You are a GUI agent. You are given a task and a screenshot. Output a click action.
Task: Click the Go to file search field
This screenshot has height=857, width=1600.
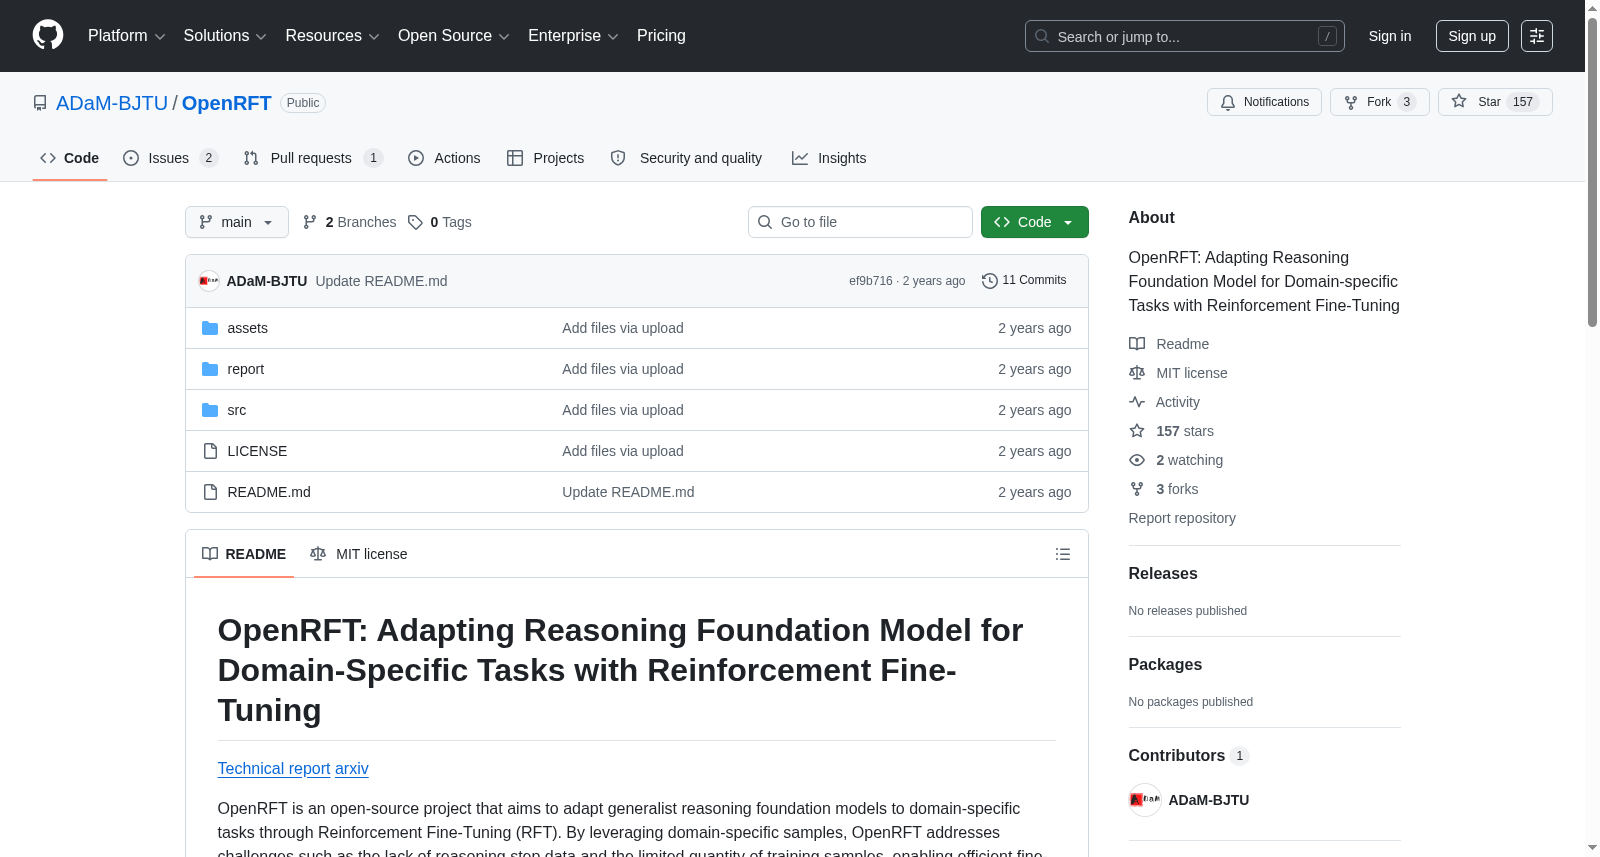pyautogui.click(x=860, y=222)
